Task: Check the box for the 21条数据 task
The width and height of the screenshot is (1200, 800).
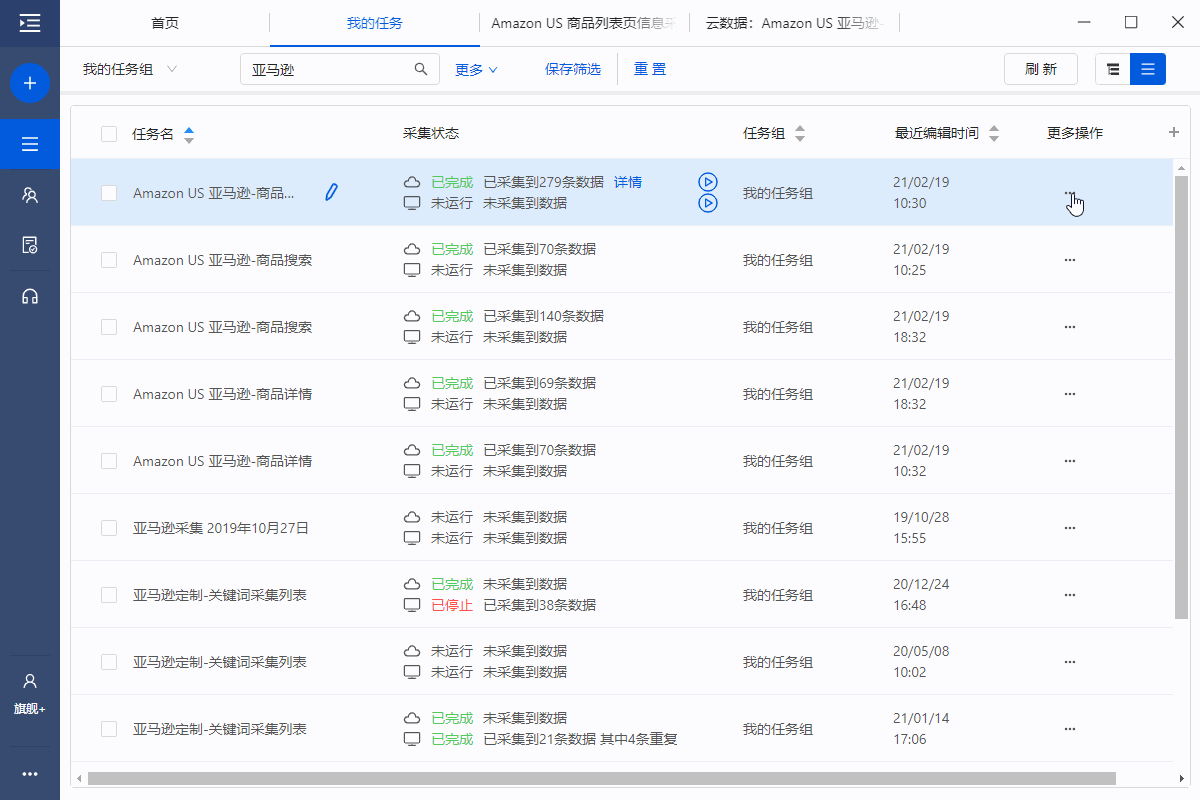Action: click(109, 729)
